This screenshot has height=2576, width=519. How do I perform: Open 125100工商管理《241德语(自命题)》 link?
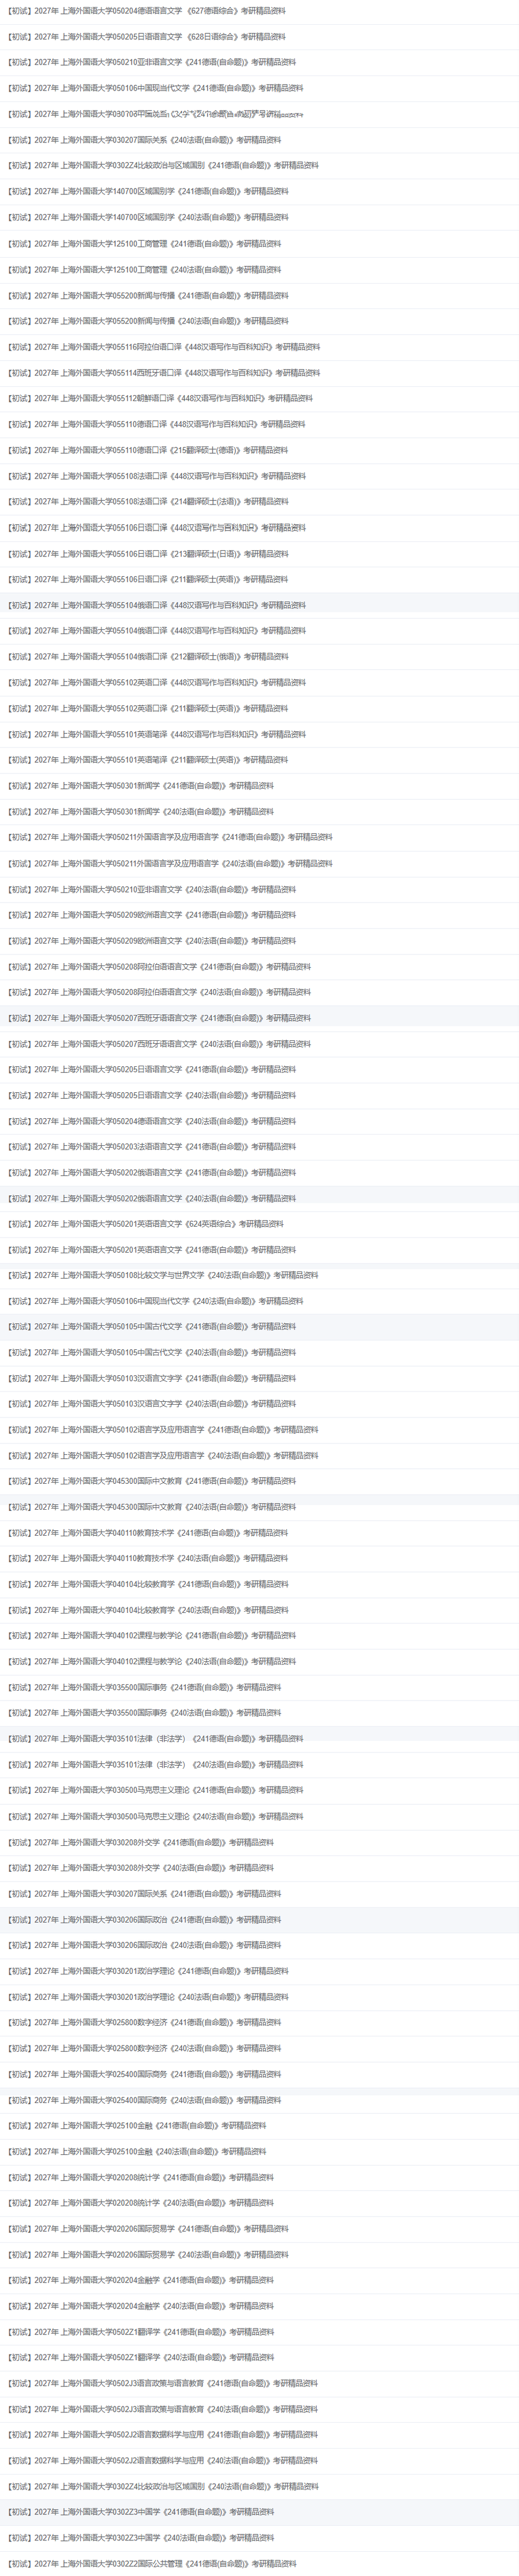tap(144, 244)
